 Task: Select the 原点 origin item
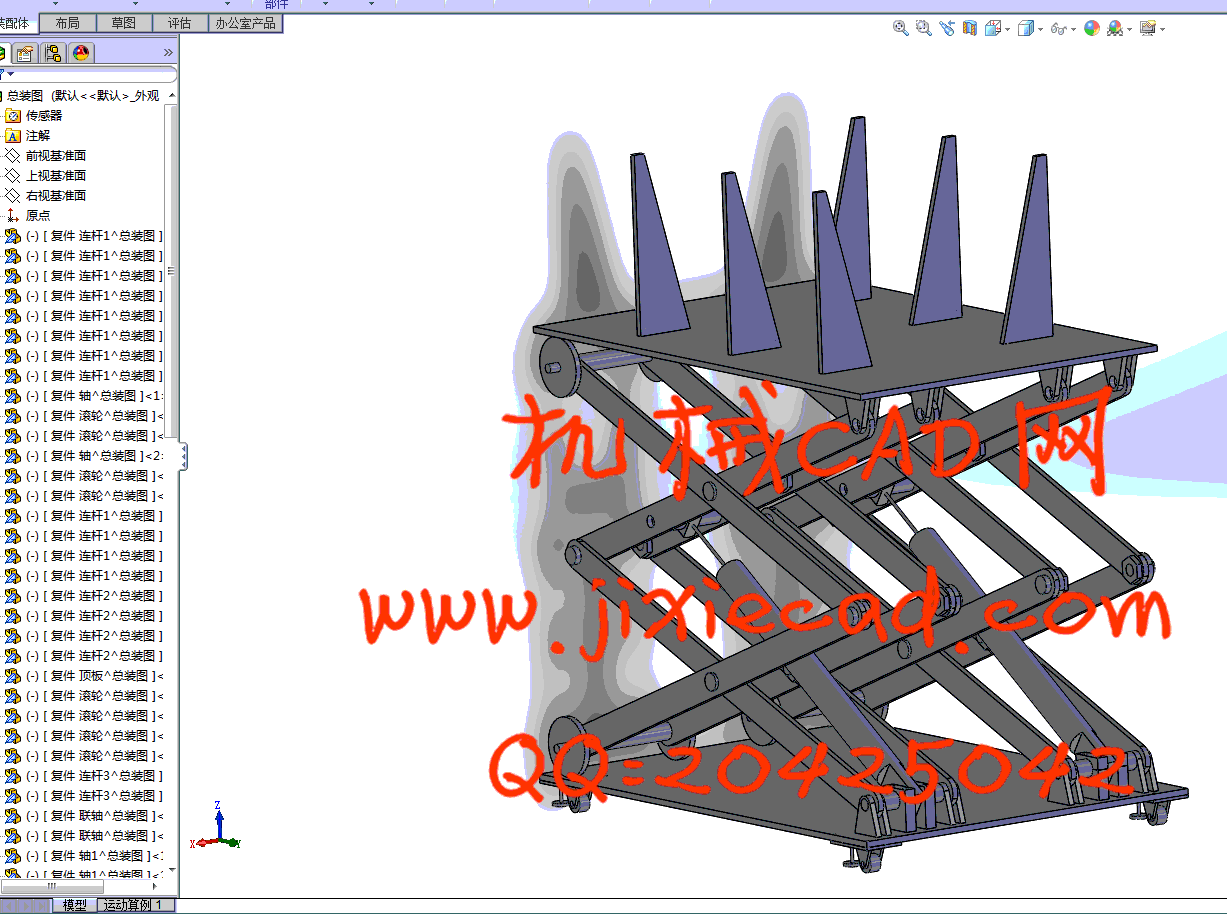point(38,216)
